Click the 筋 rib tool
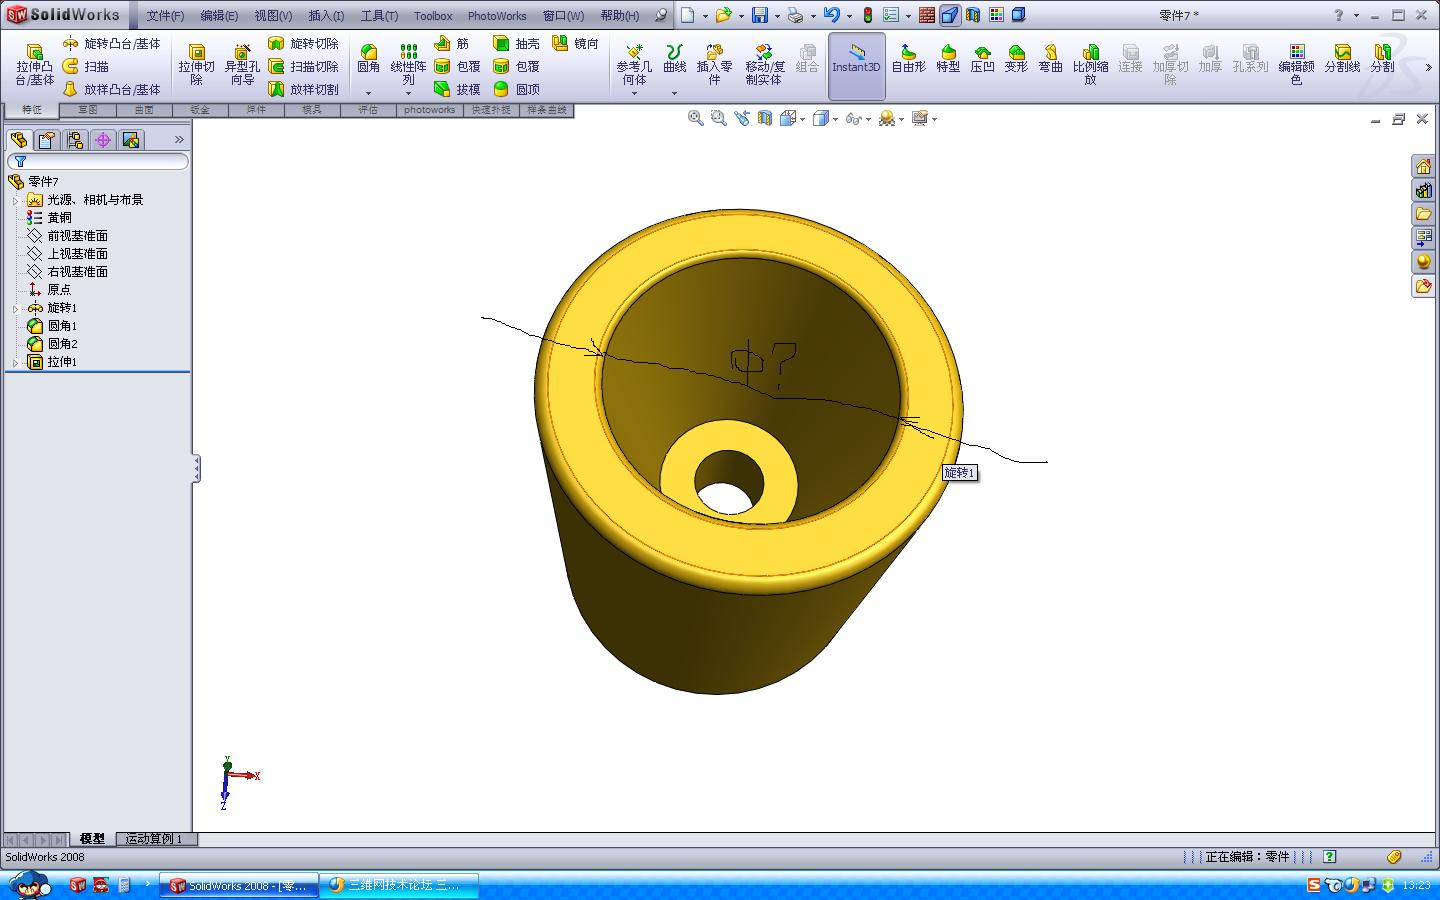Image resolution: width=1440 pixels, height=900 pixels. (452, 44)
